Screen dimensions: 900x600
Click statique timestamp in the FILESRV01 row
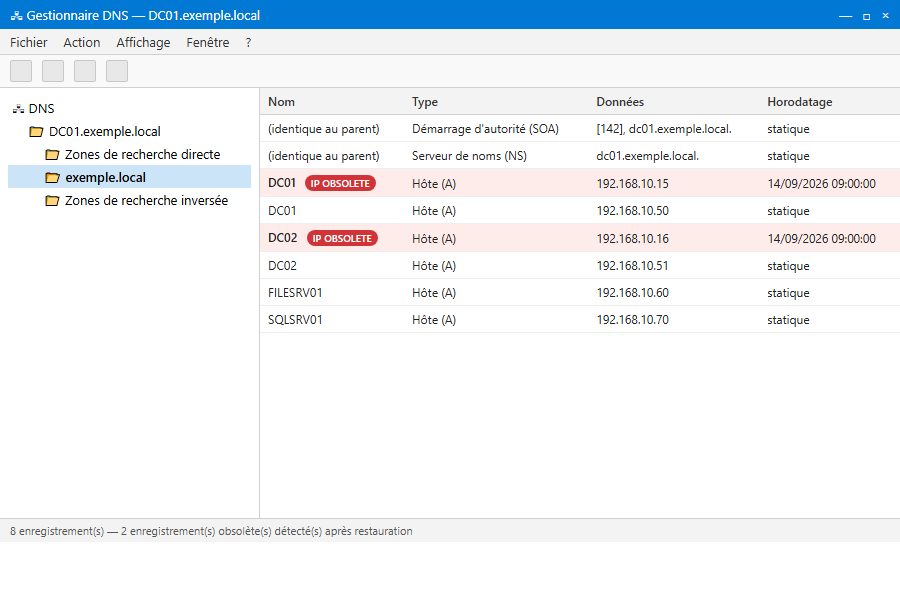tap(788, 293)
